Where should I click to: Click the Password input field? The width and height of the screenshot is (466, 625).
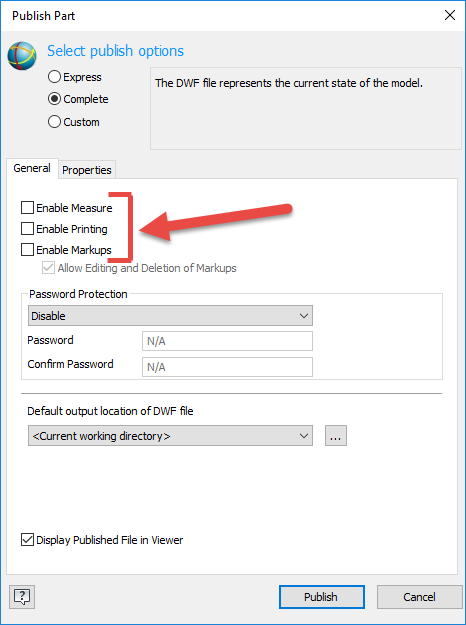tap(227, 341)
